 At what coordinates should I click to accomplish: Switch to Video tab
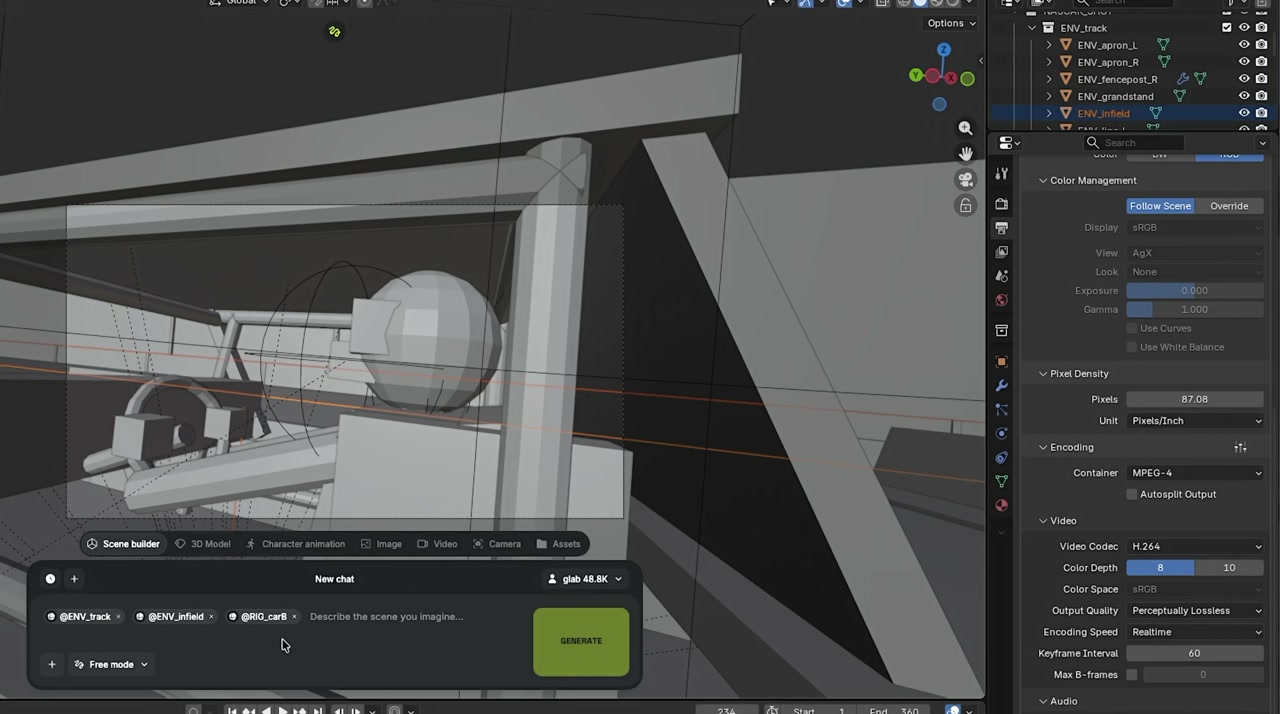coord(437,544)
